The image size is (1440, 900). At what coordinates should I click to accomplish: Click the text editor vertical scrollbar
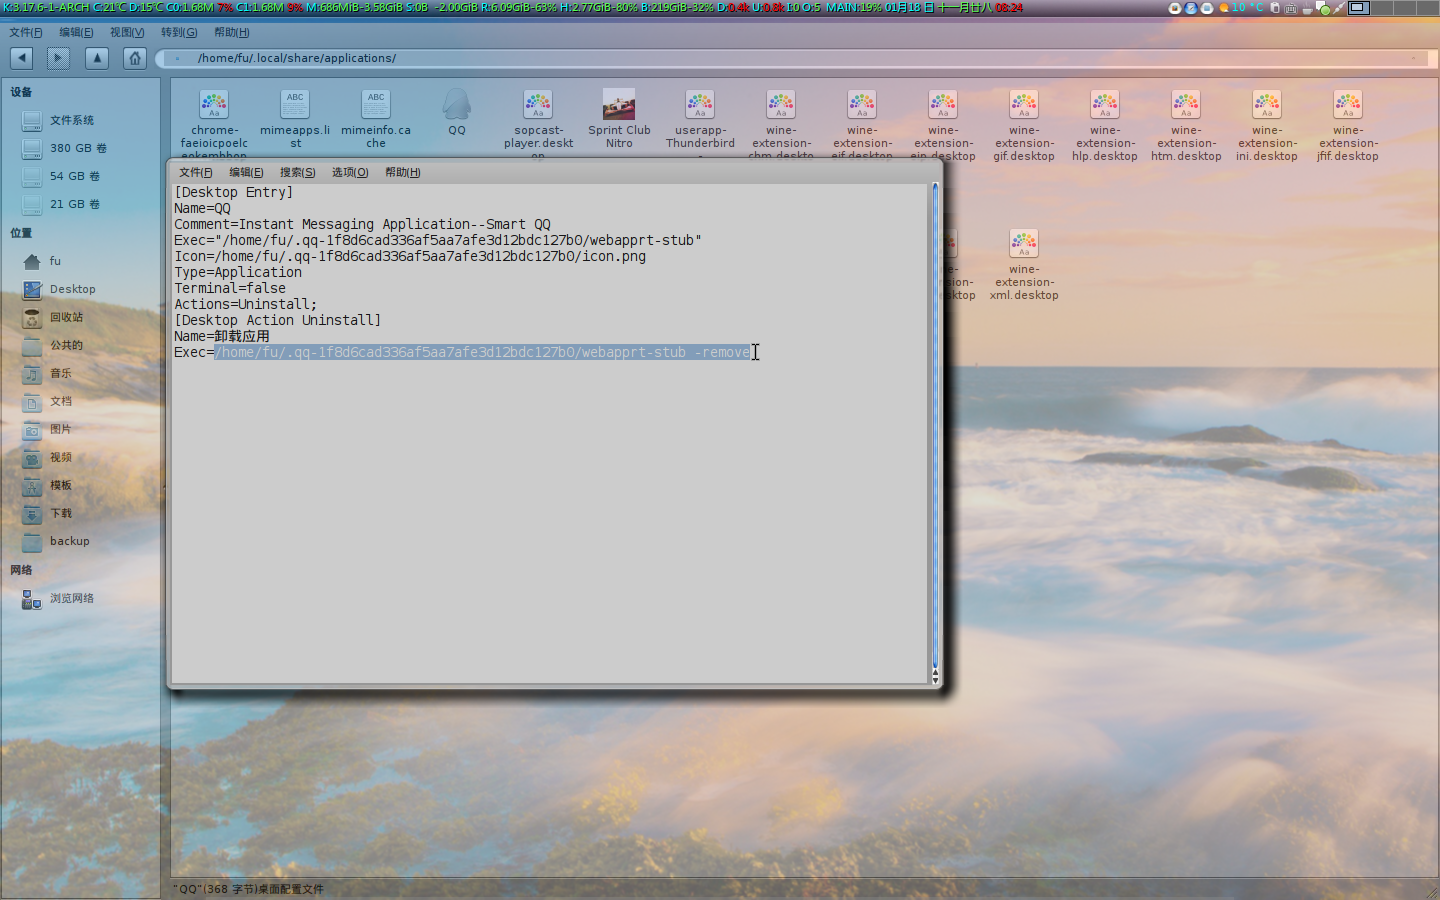pyautogui.click(x=935, y=433)
